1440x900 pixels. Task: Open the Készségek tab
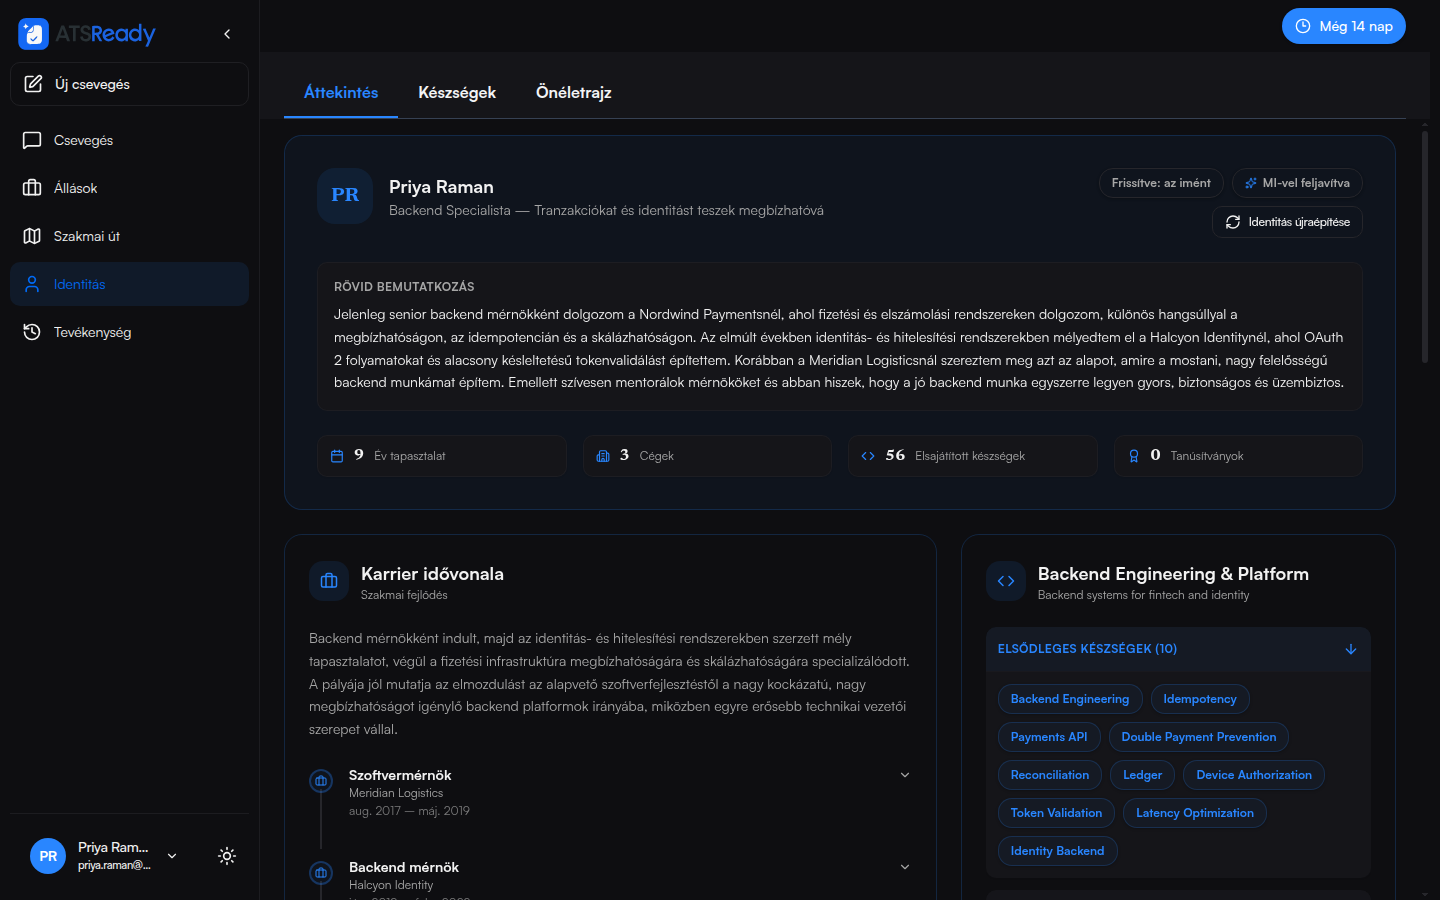457,93
